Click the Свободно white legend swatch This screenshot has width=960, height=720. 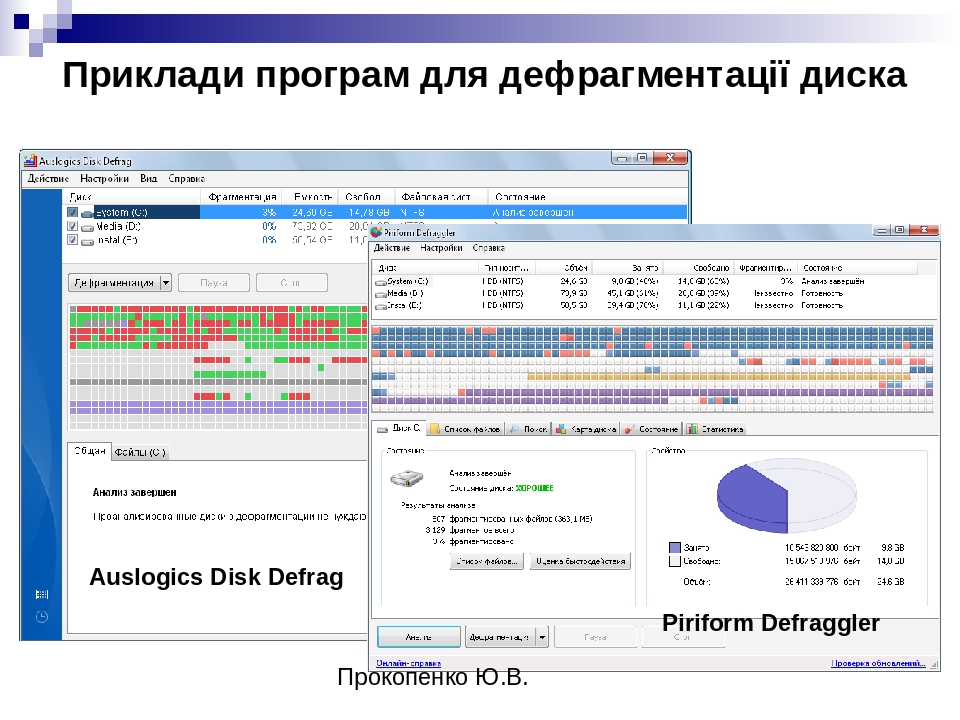coord(675,561)
